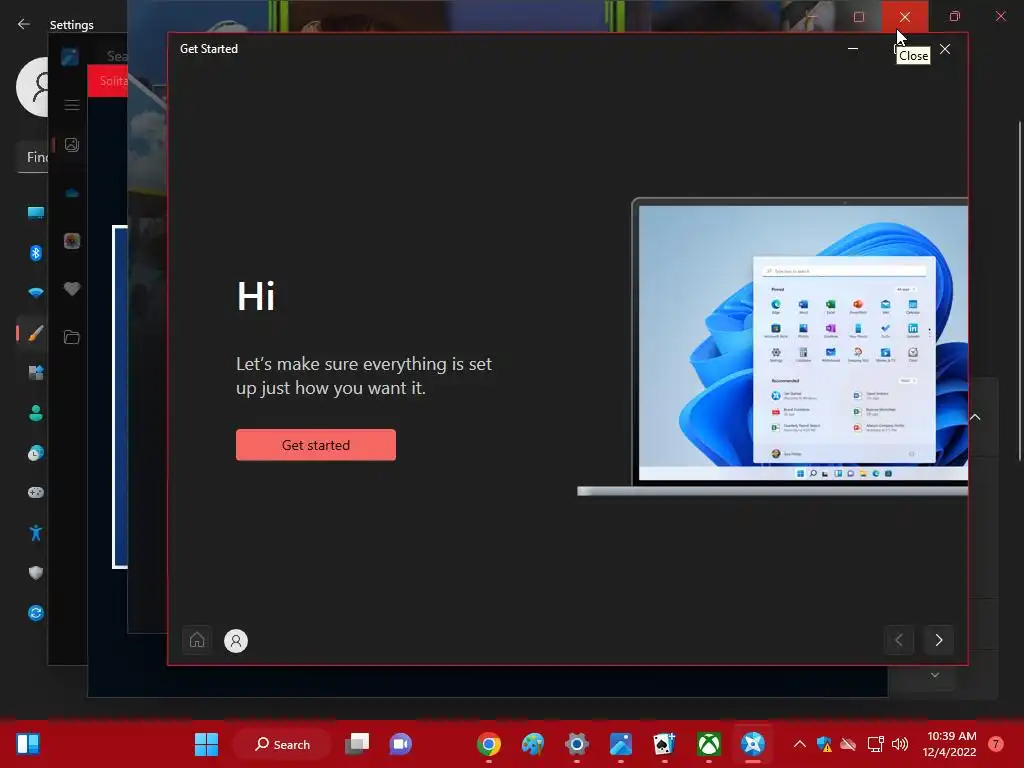The height and width of the screenshot is (768, 1024).
Task: Click the Get started button
Action: pos(315,445)
